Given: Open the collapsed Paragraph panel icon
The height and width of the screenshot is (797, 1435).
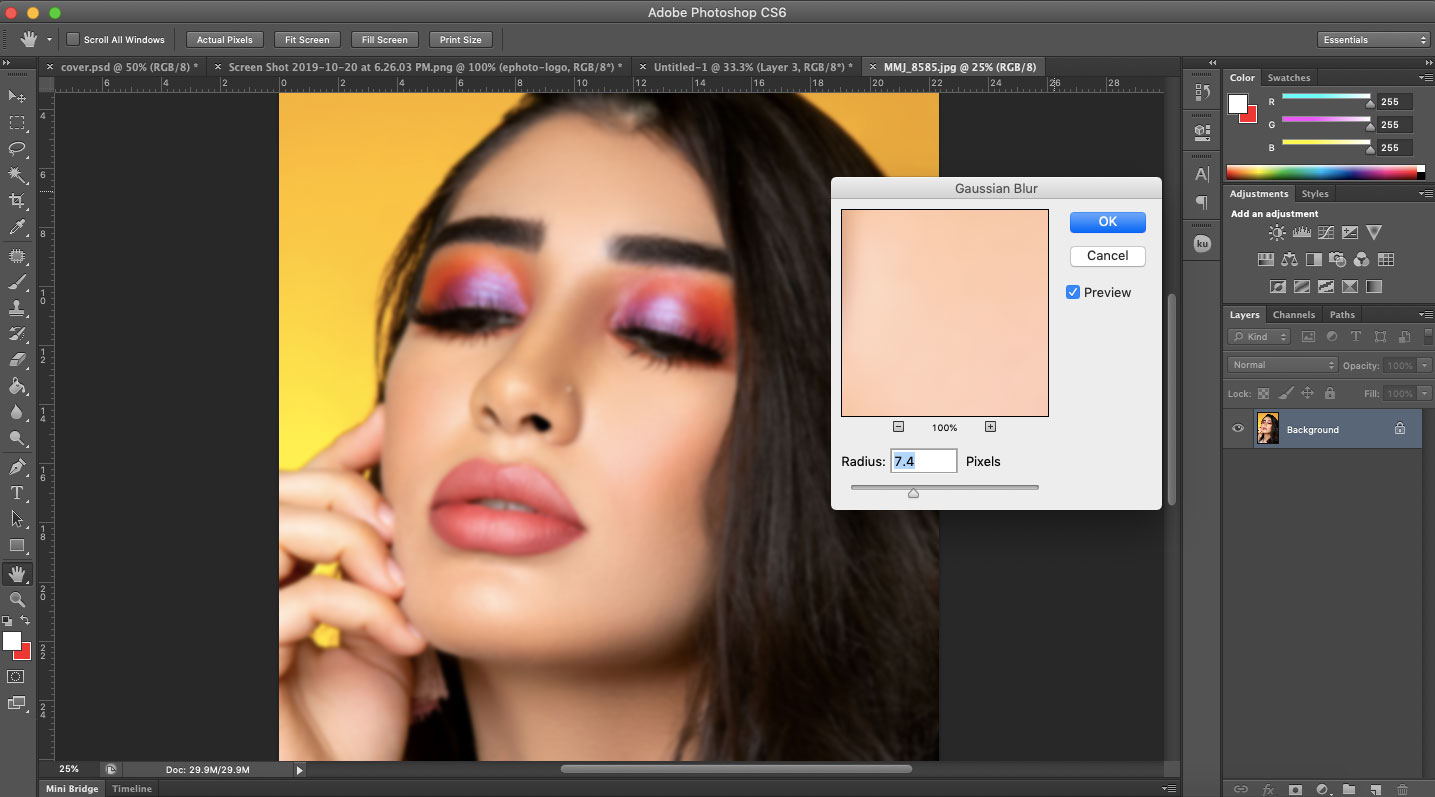Looking at the screenshot, I should point(1202,202).
